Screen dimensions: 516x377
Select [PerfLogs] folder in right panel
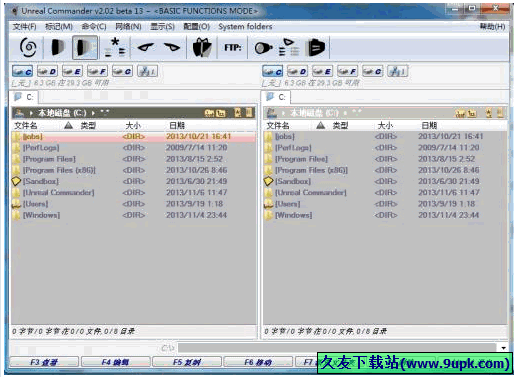click(x=385, y=147)
